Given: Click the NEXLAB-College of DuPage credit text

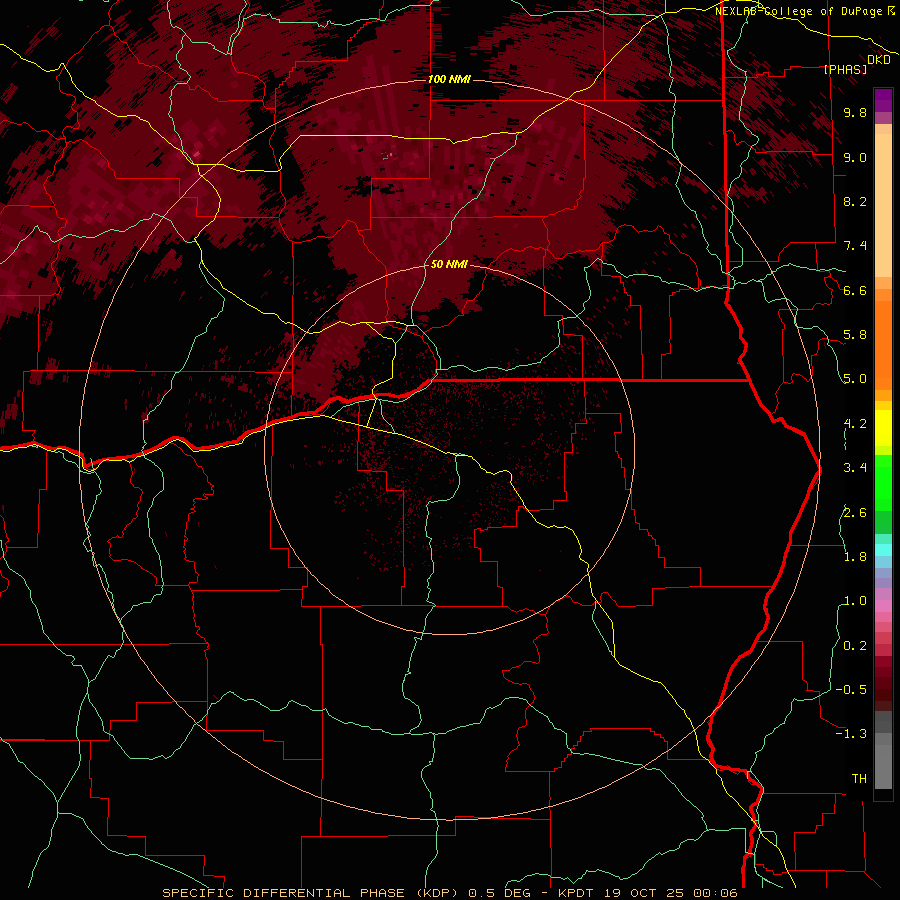Looking at the screenshot, I should coord(805,11).
